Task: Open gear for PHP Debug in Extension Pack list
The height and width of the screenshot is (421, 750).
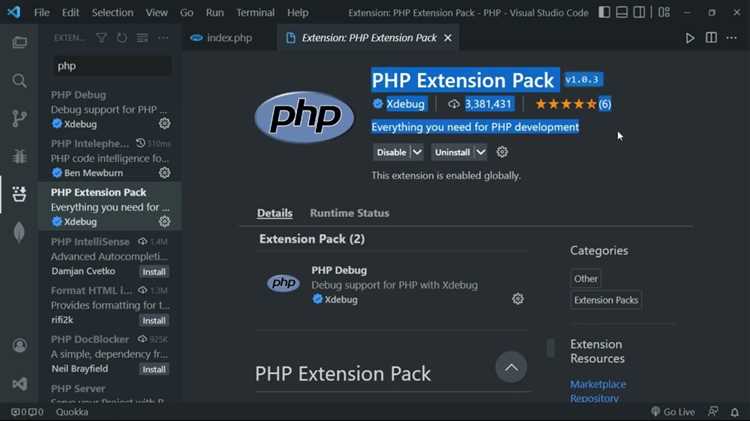Action: point(518,299)
